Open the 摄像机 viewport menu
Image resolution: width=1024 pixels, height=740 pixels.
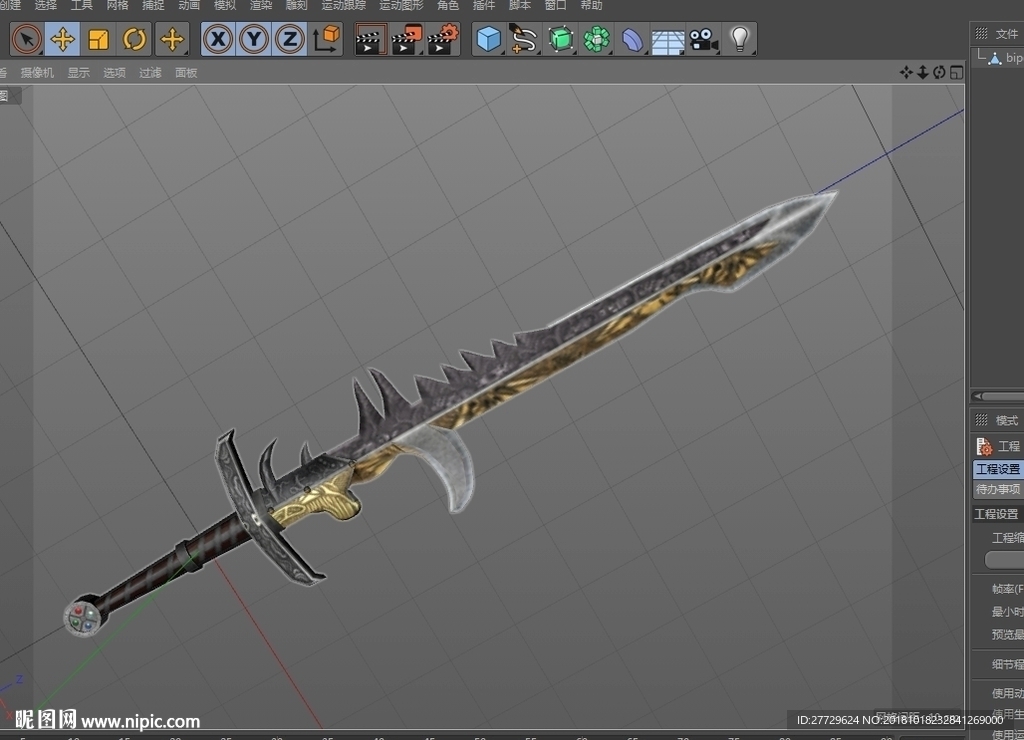tap(37, 72)
